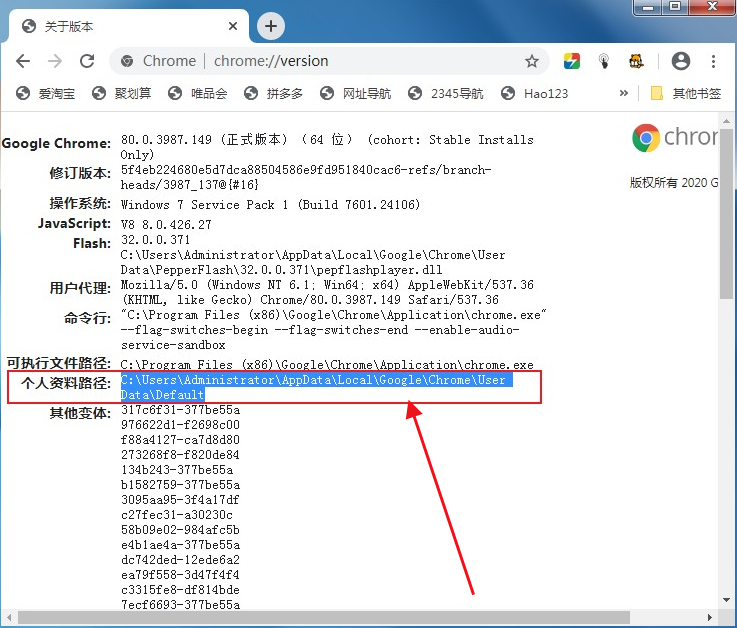Click the 用户代理 label

80,288
